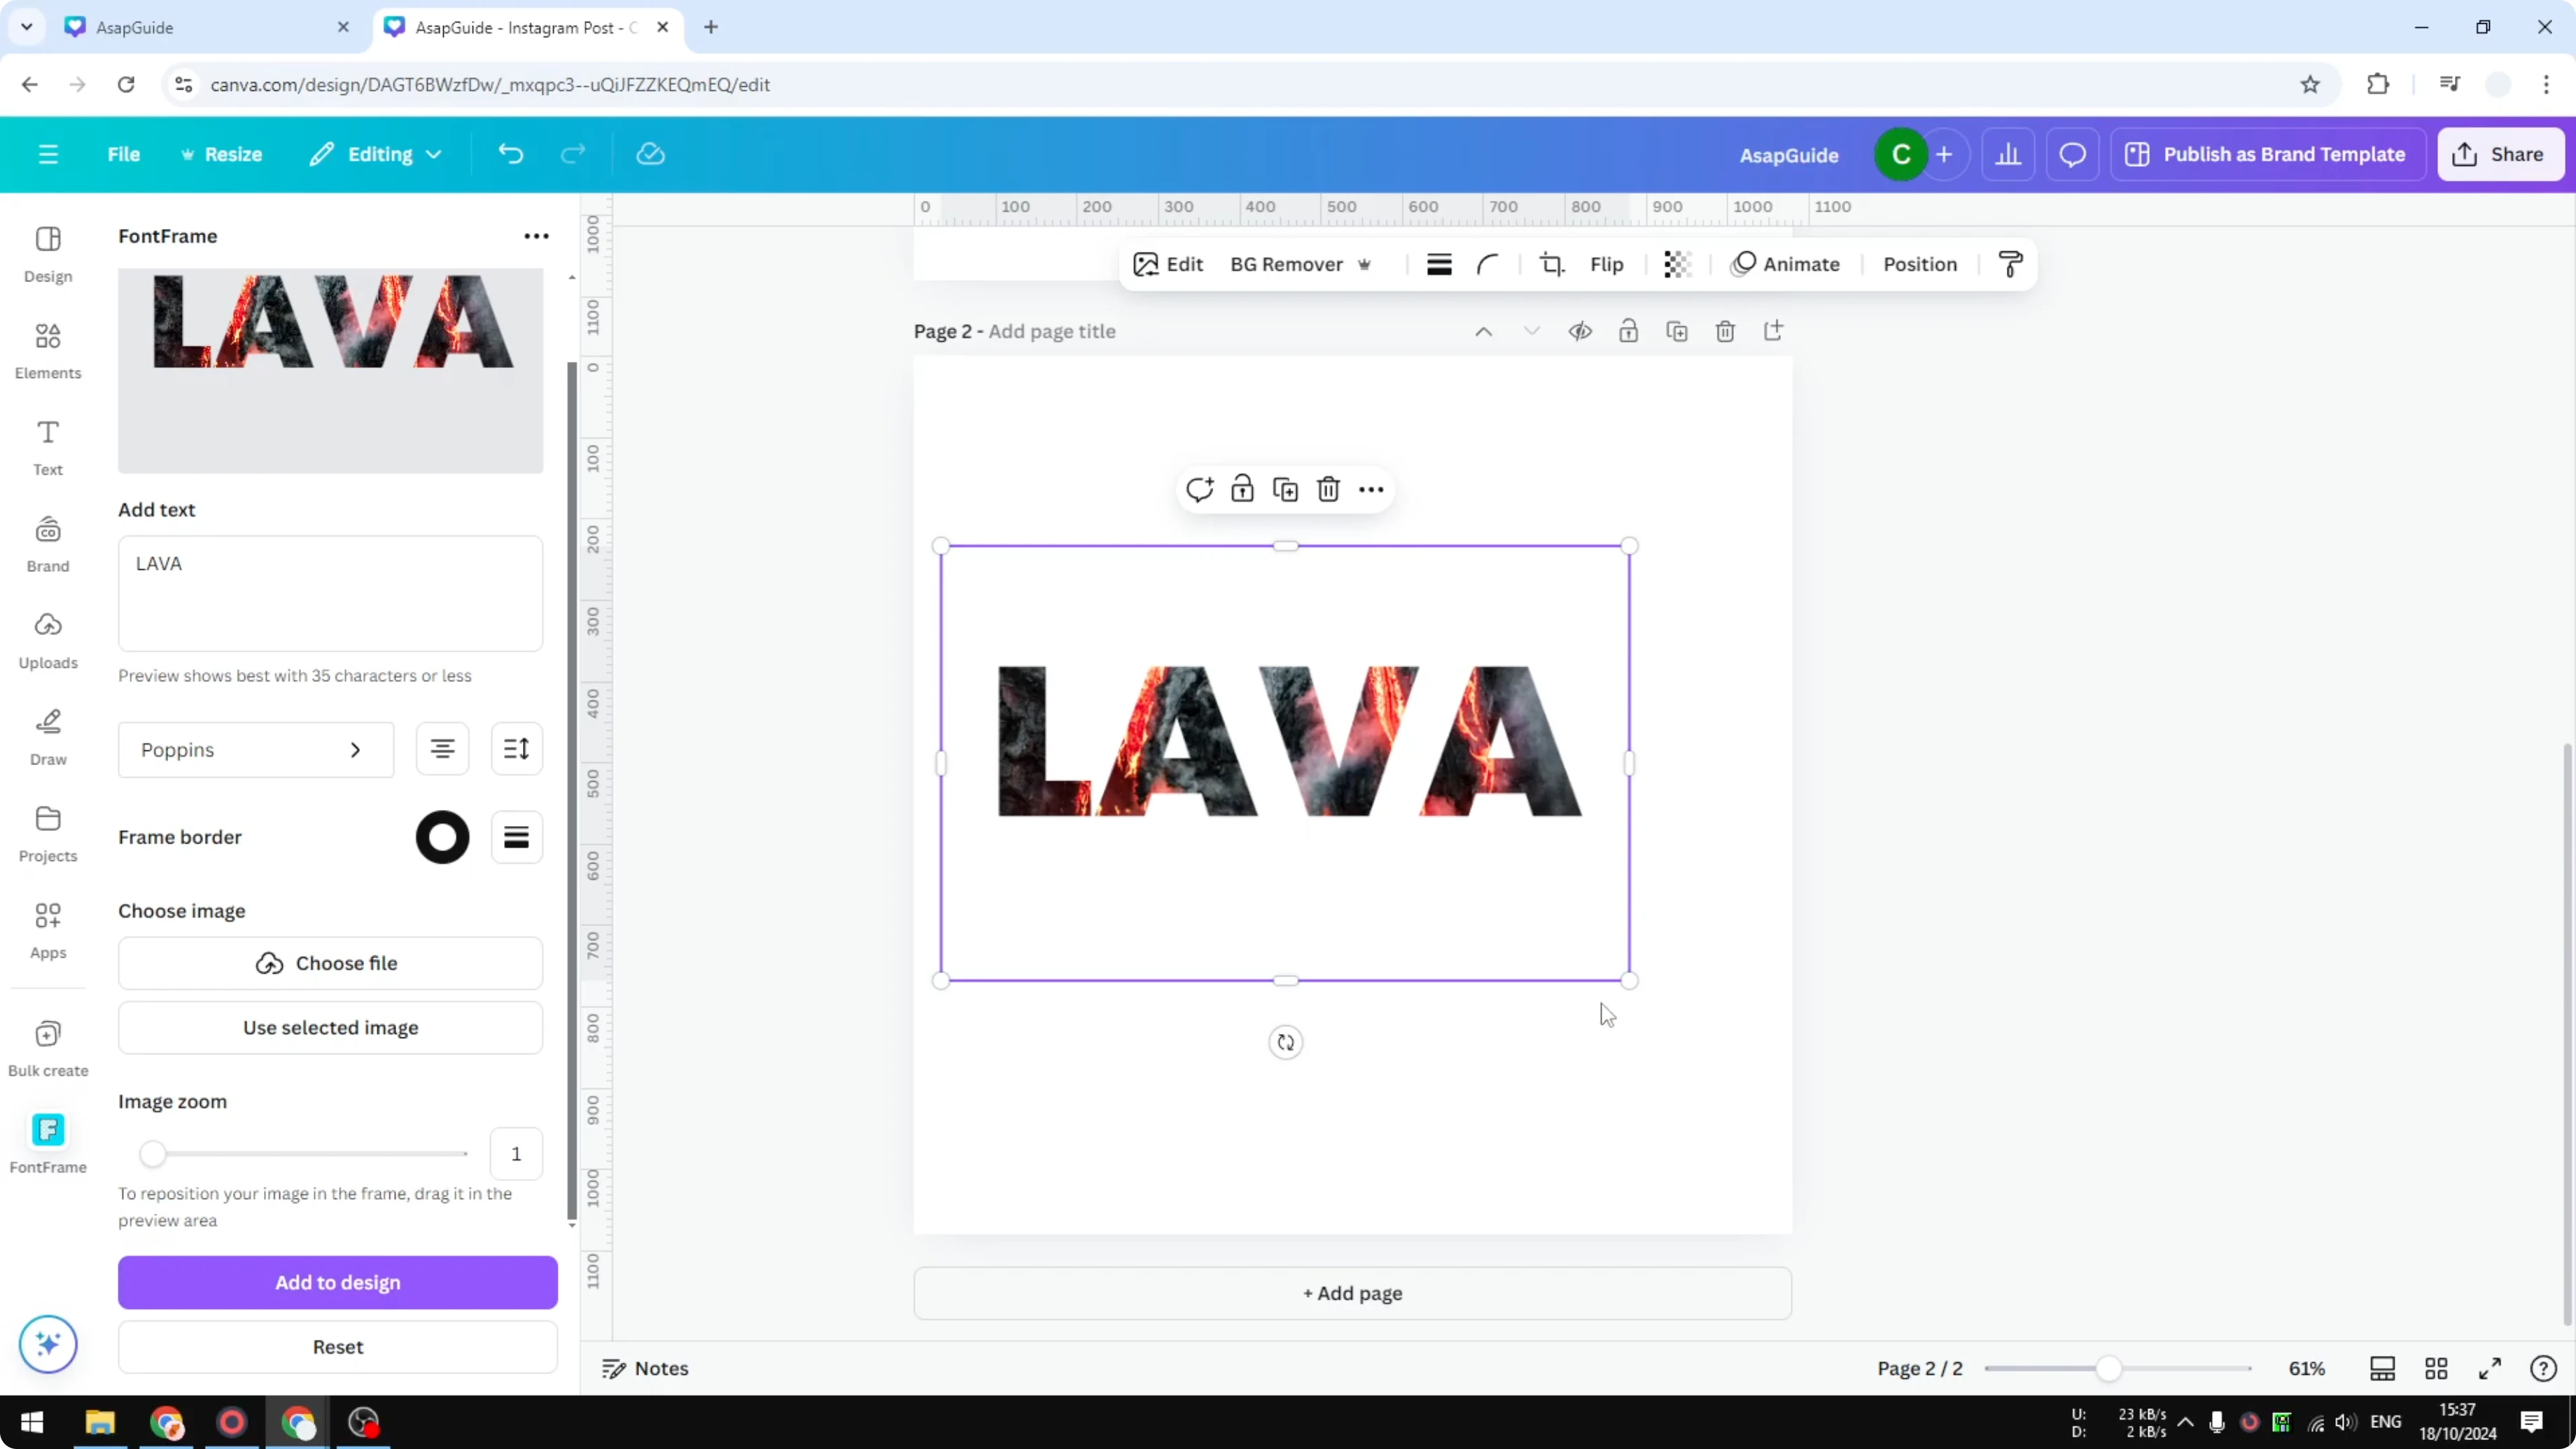
Task: Lock the selected LAVA element
Action: coord(1242,489)
